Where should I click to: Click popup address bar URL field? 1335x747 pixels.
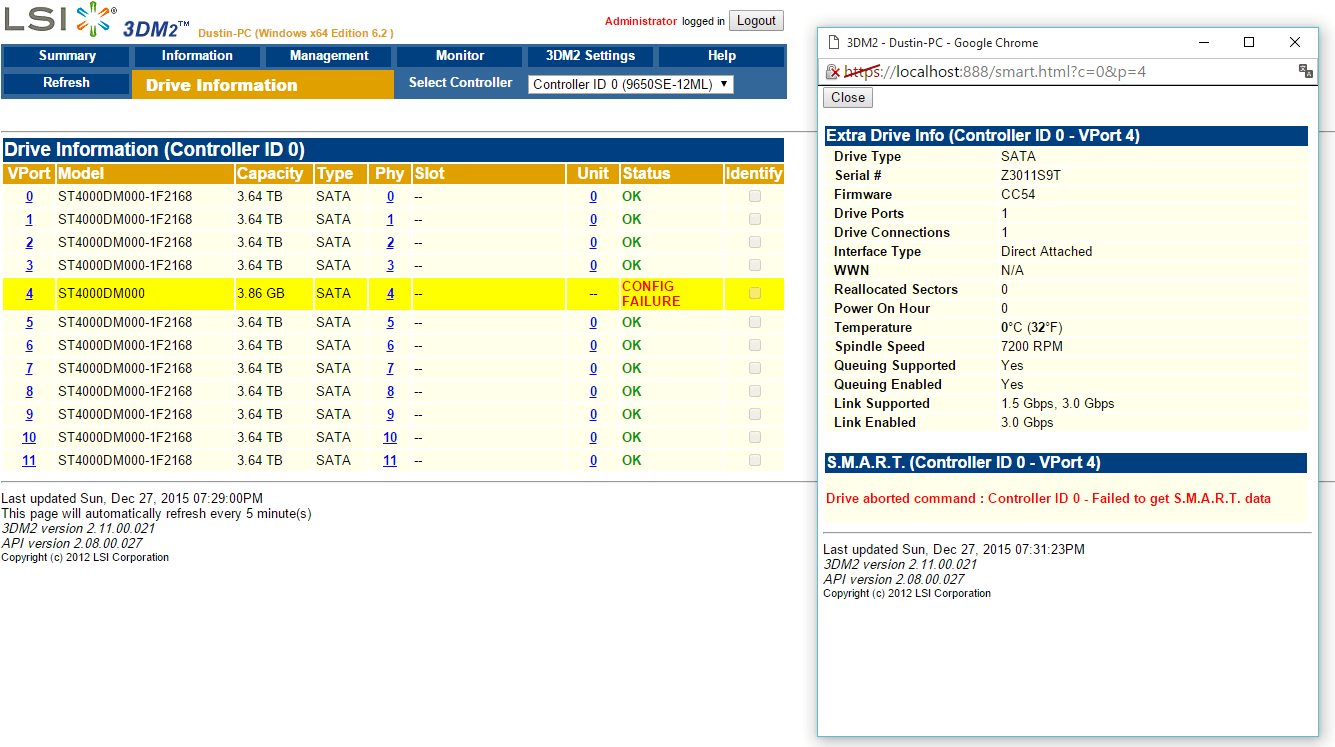point(1066,72)
